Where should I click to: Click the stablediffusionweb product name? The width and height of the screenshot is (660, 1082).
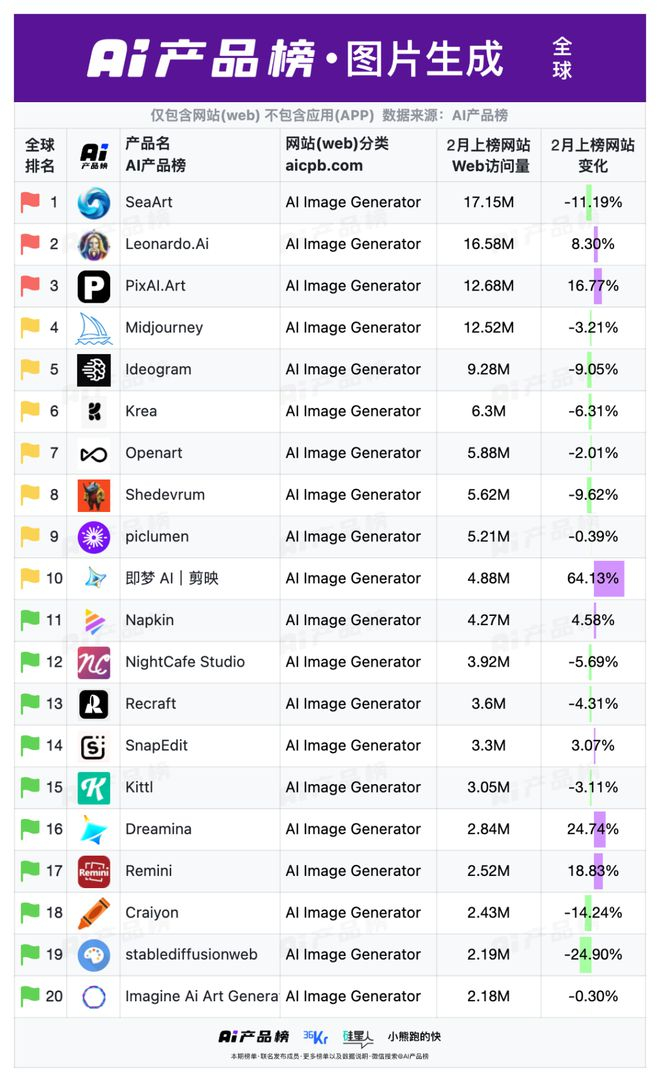pyautogui.click(x=191, y=954)
